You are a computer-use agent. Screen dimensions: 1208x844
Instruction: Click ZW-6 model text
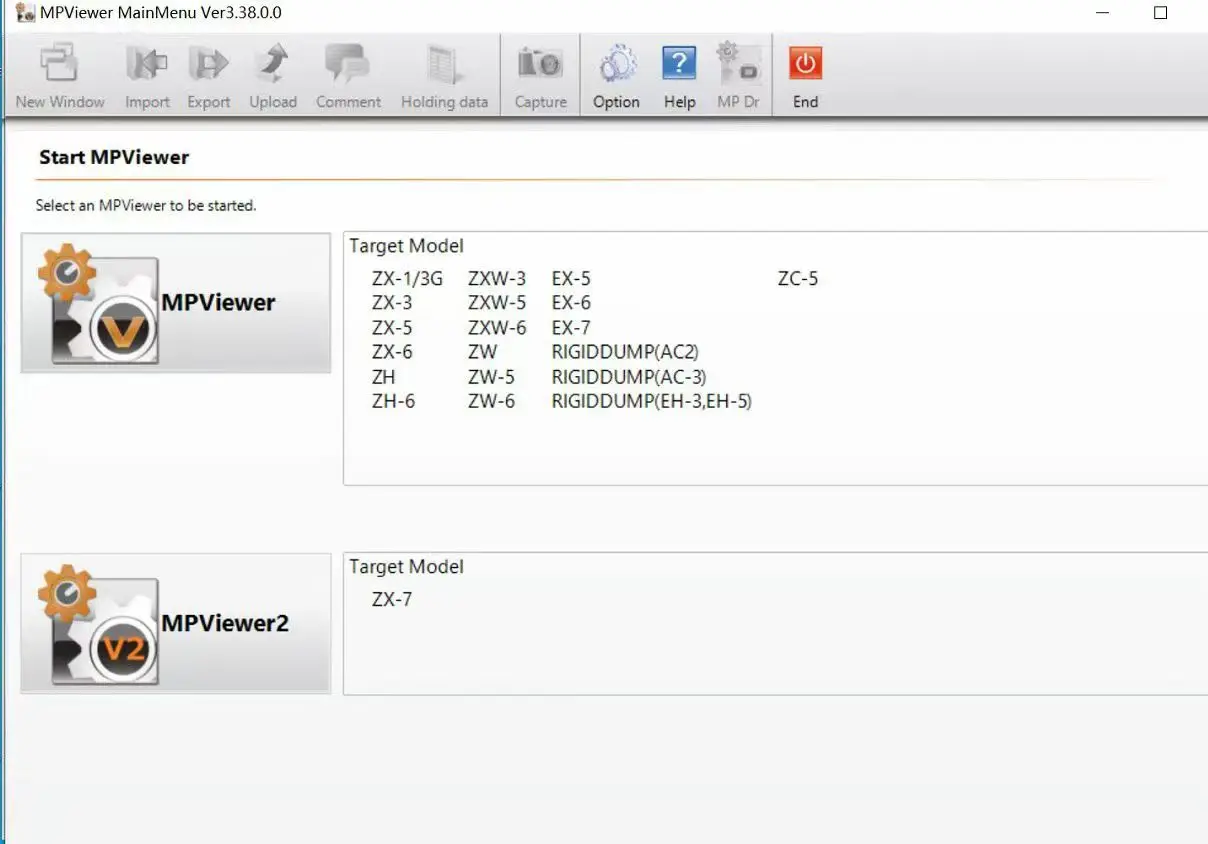[x=491, y=401]
